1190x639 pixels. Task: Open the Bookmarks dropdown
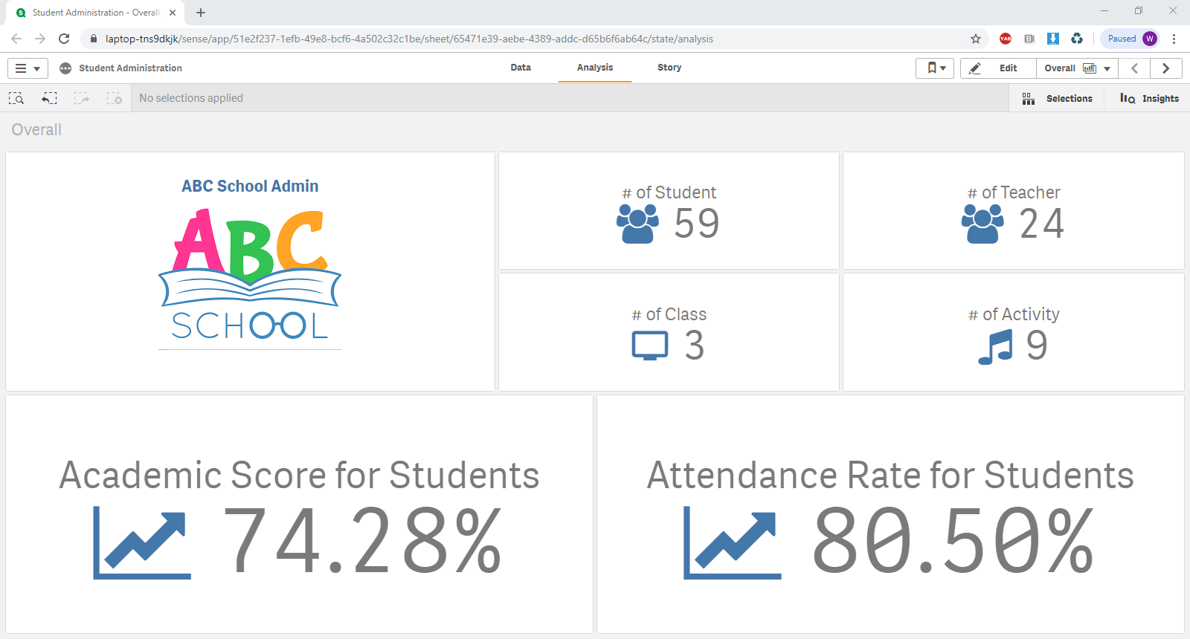(x=935, y=68)
